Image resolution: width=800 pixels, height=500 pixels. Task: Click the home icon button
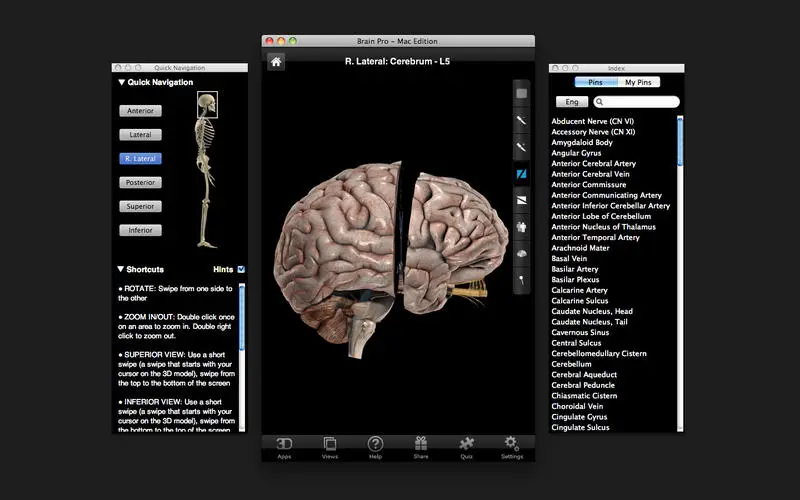(x=276, y=62)
